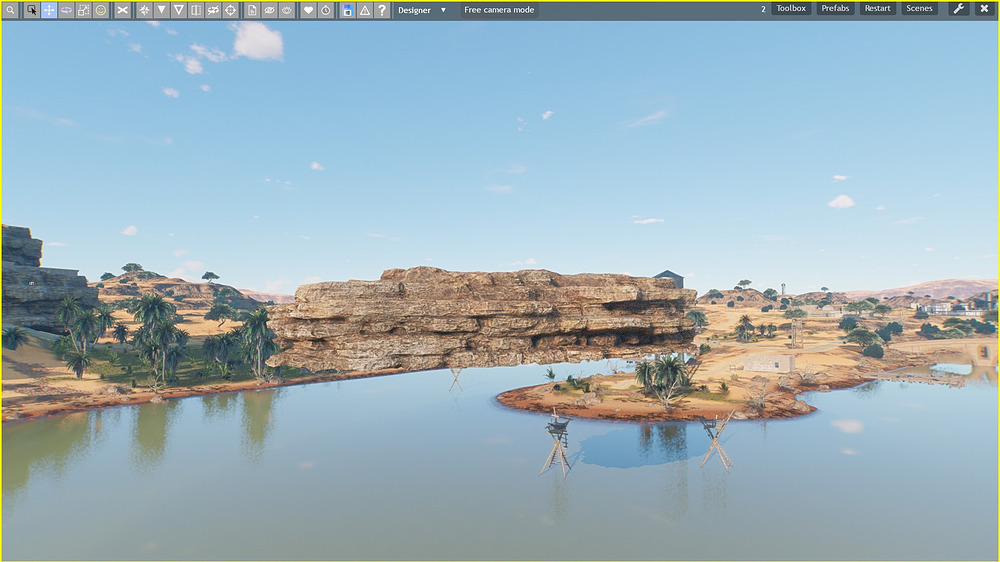Image resolution: width=1000 pixels, height=562 pixels.
Task: Click the magnifying glass search icon
Action: tap(10, 10)
